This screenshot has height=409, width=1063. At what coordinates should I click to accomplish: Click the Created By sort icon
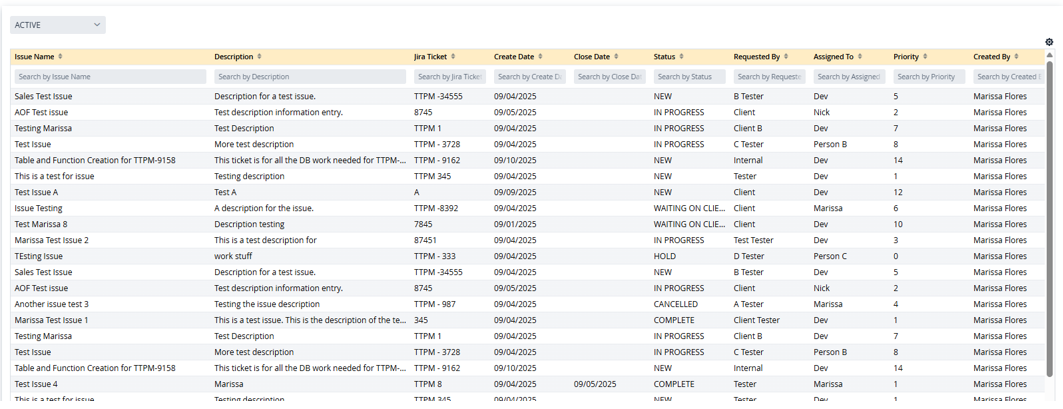(x=1016, y=57)
